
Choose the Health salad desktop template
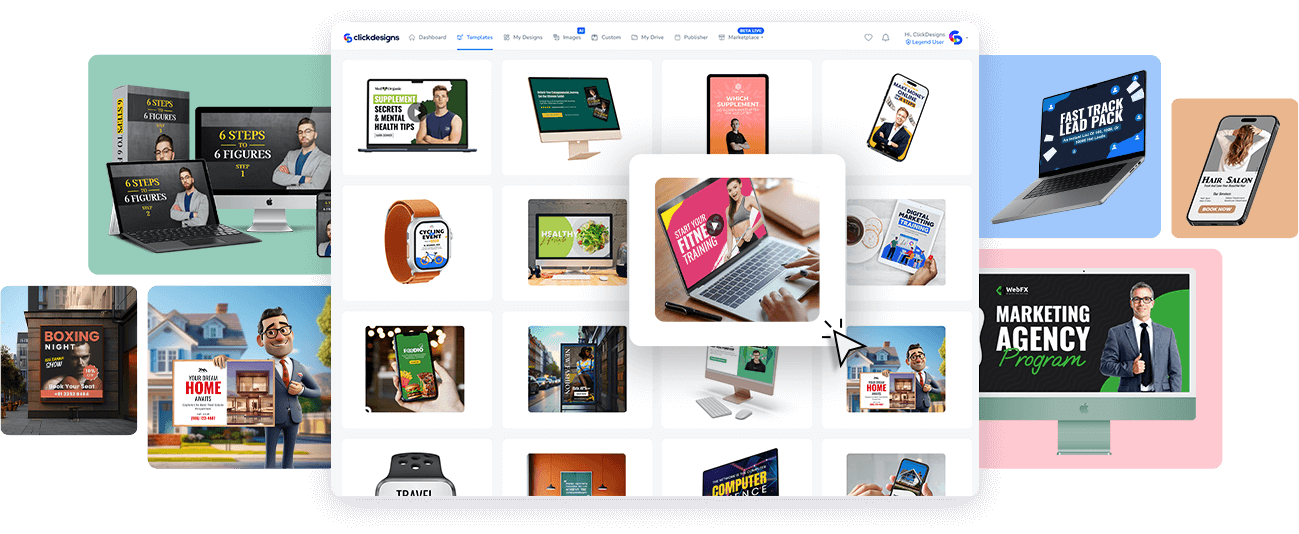click(577, 243)
